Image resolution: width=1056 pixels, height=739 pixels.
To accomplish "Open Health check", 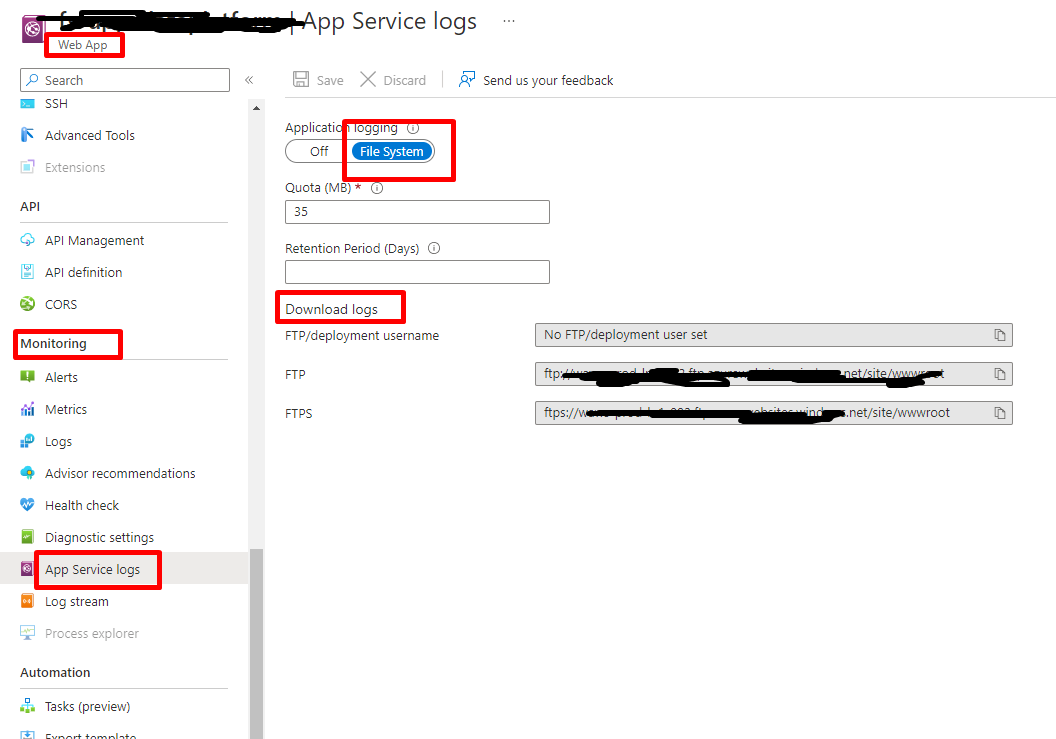I will 81,505.
